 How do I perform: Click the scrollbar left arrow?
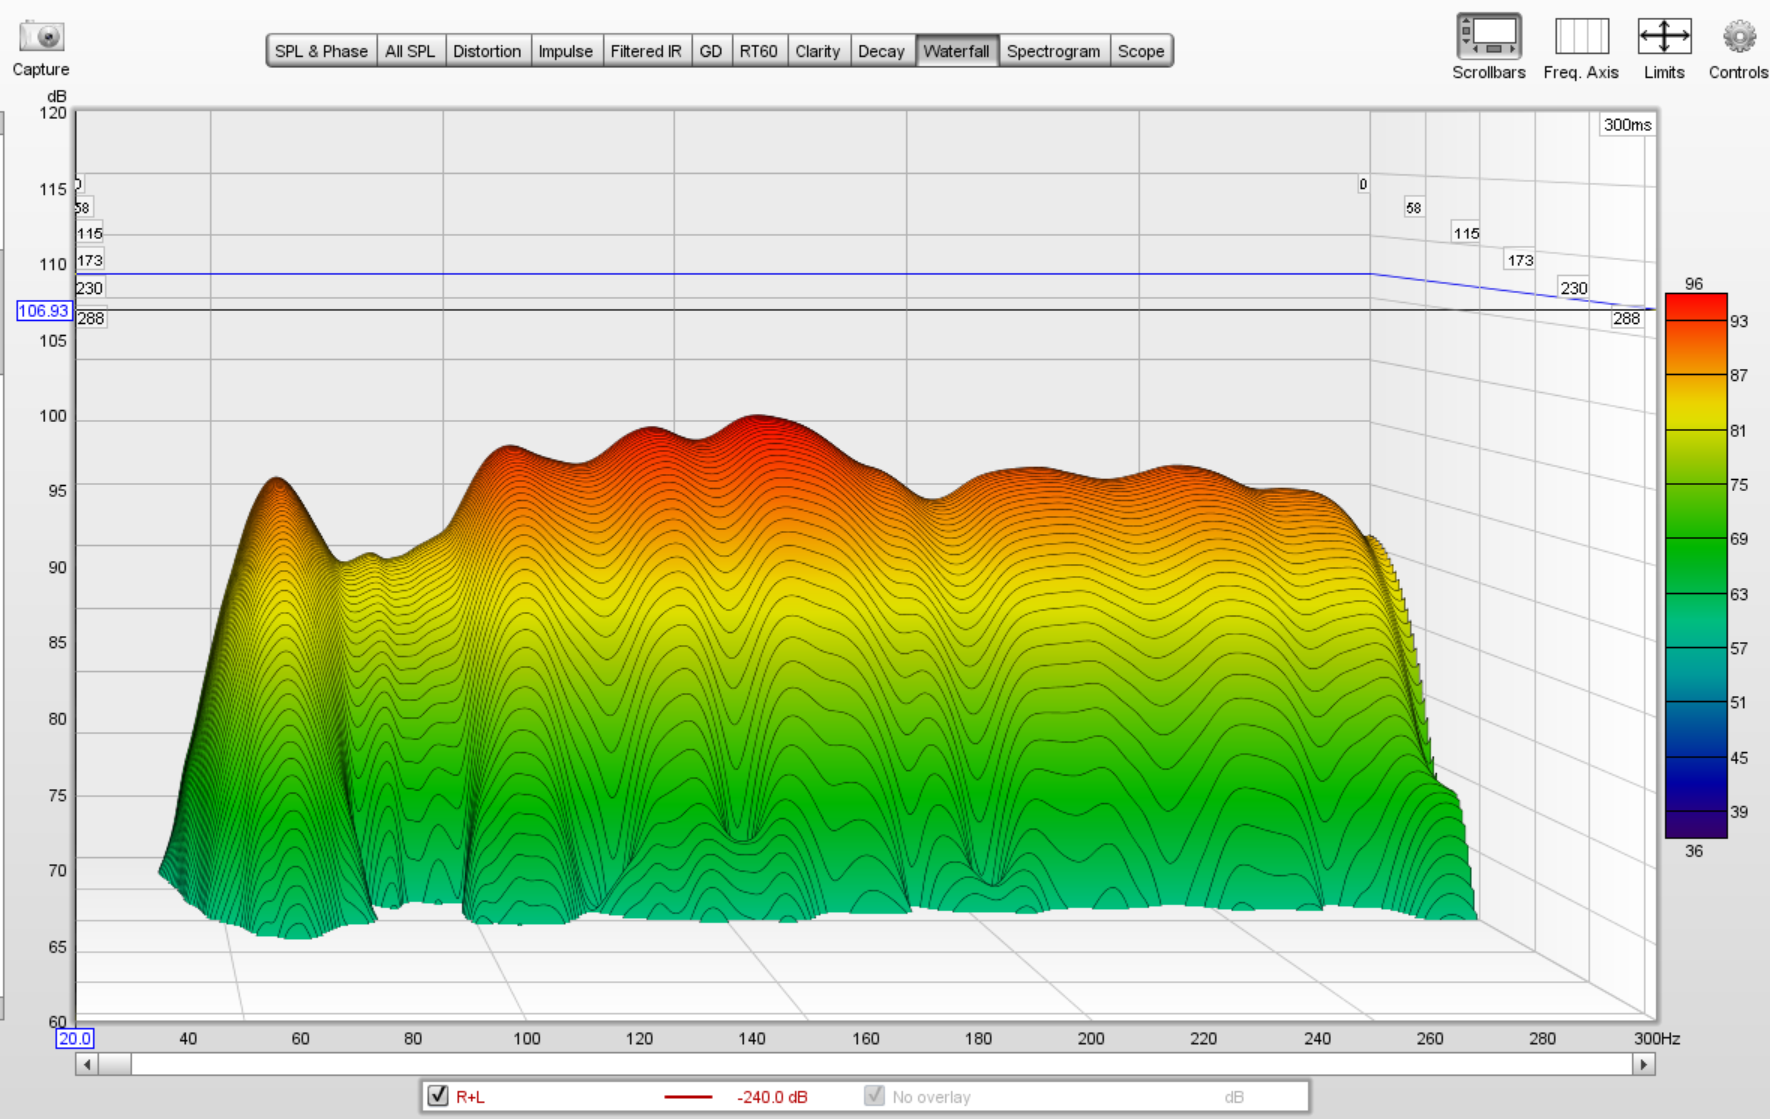[x=87, y=1064]
